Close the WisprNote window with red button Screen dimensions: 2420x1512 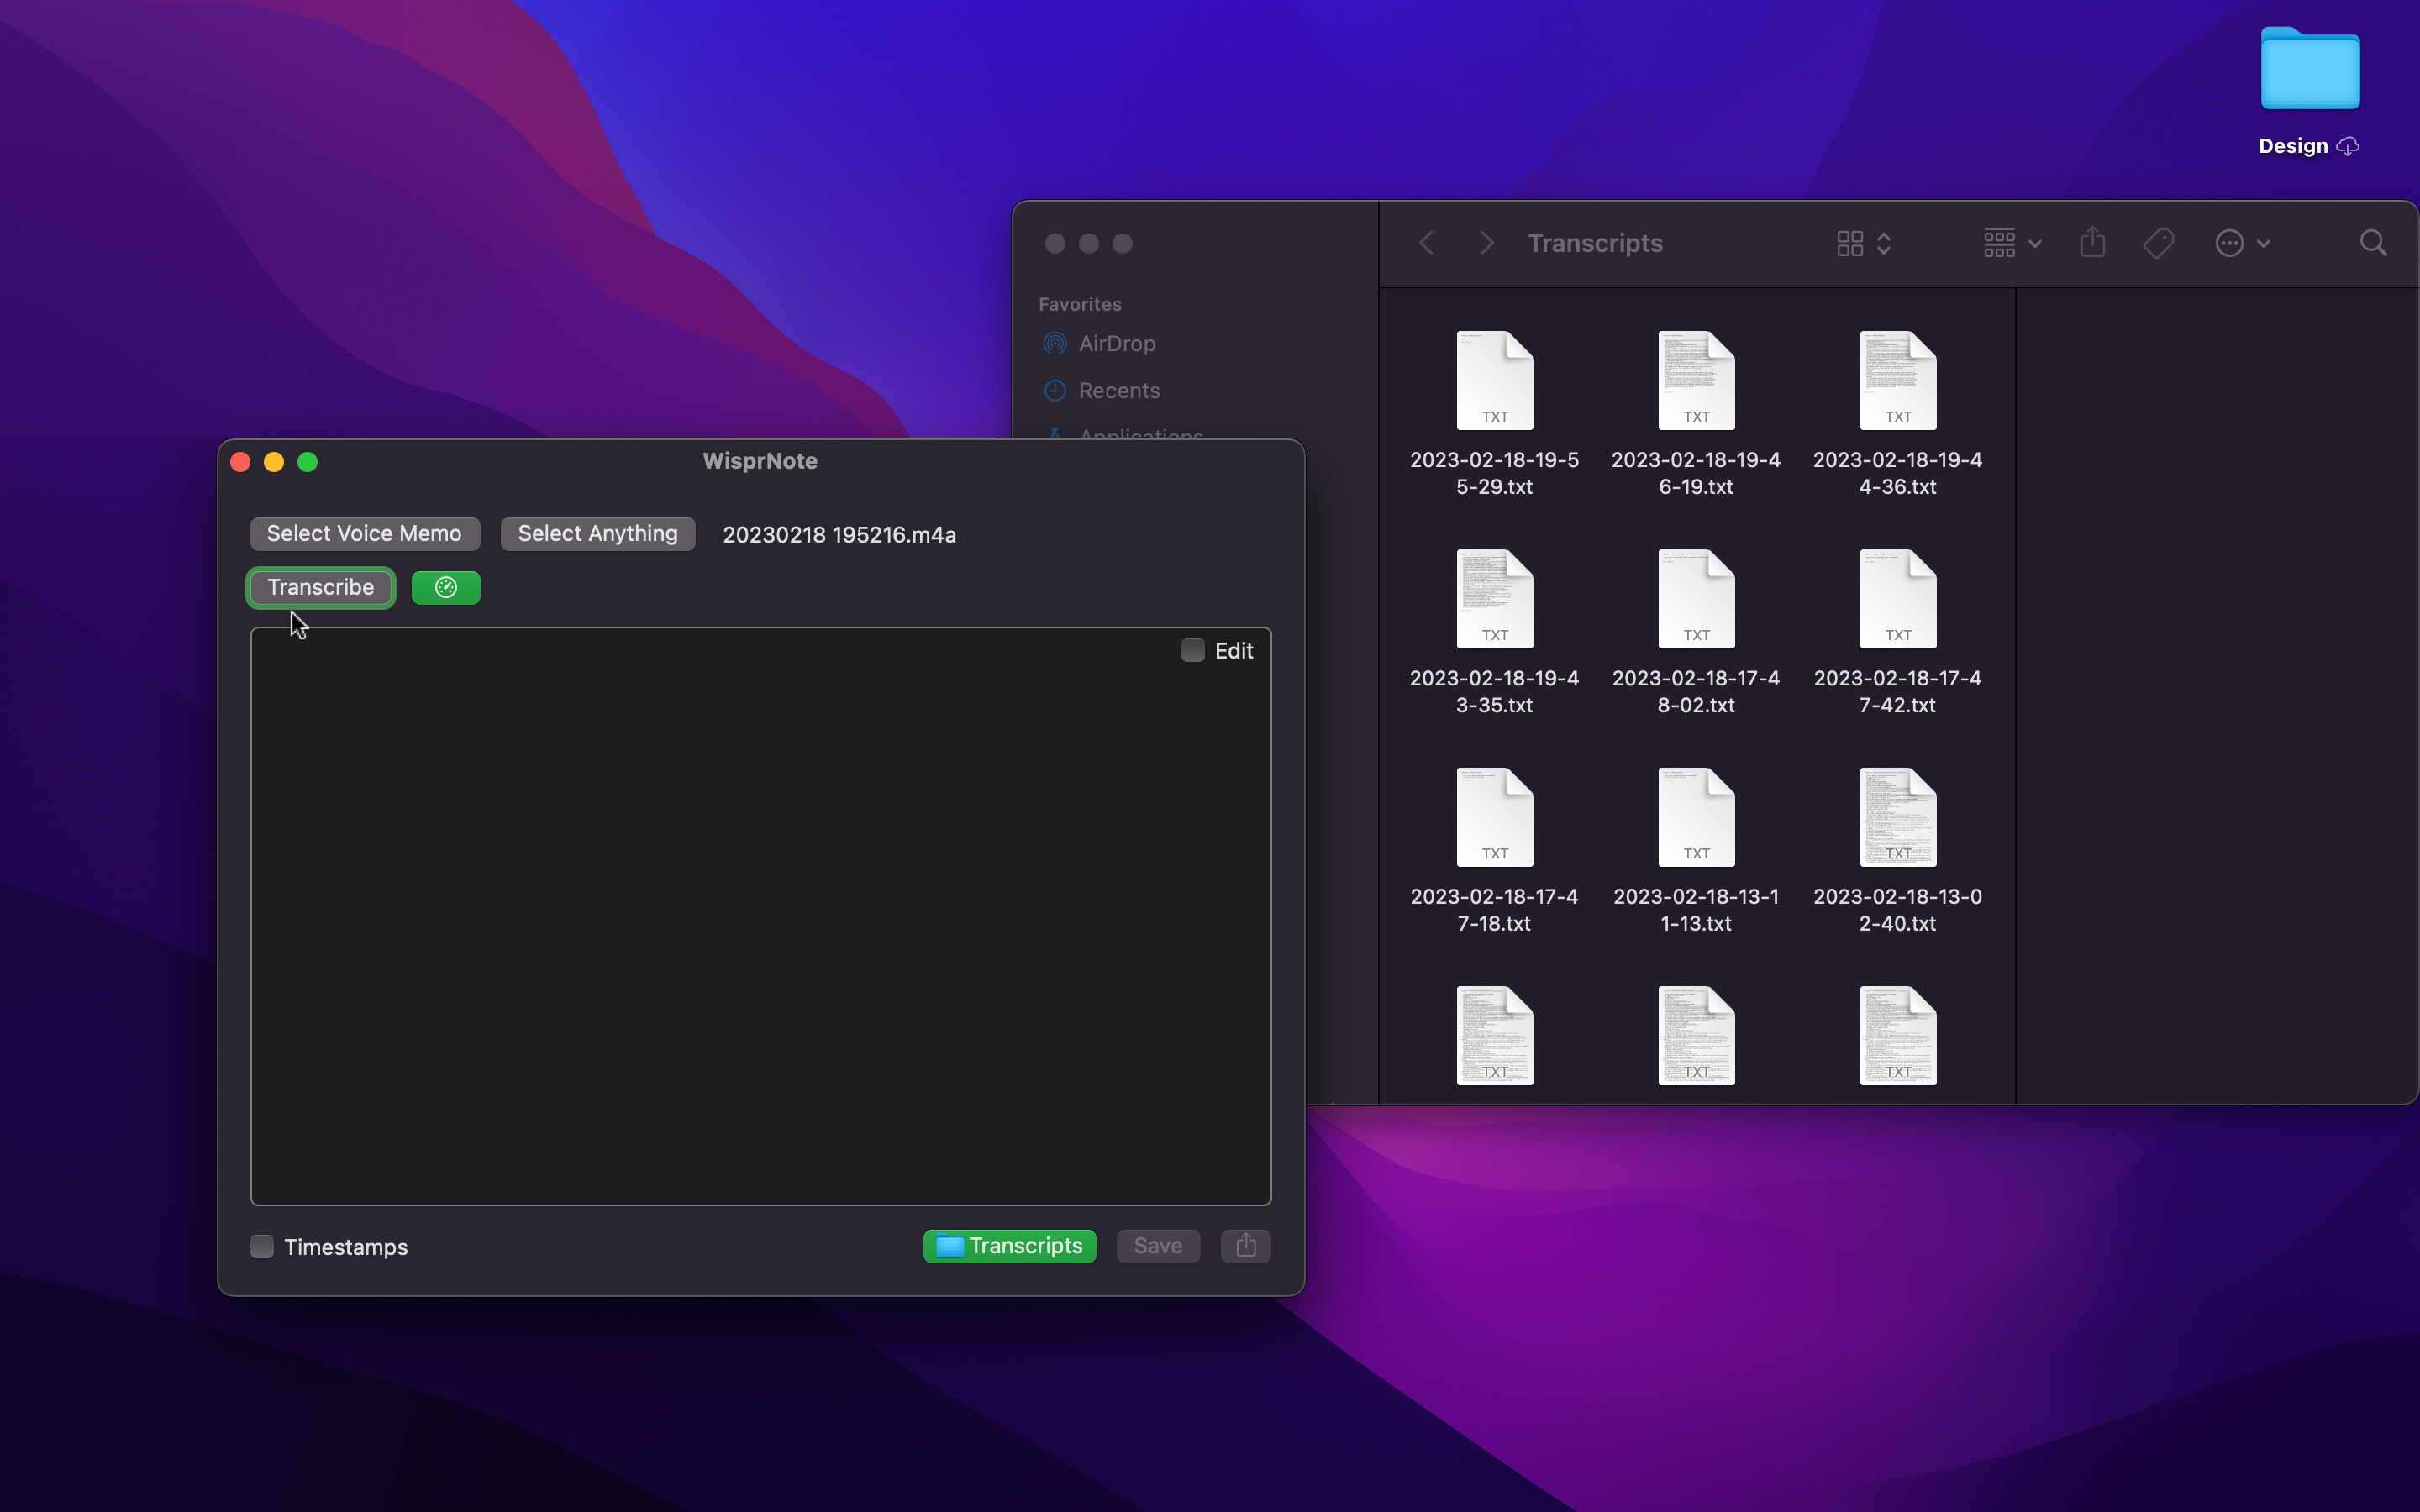tap(240, 462)
